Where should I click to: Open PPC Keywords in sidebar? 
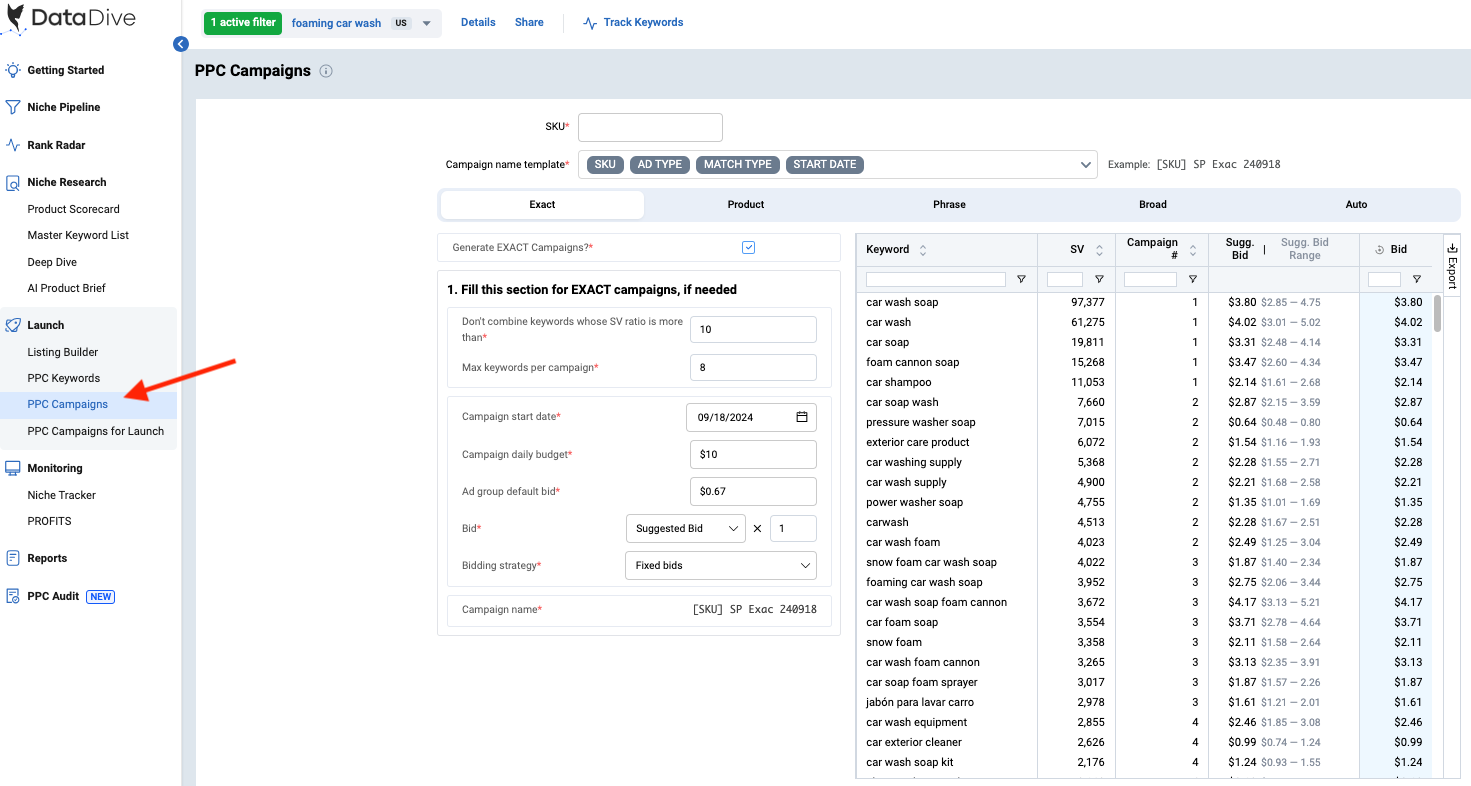(64, 378)
